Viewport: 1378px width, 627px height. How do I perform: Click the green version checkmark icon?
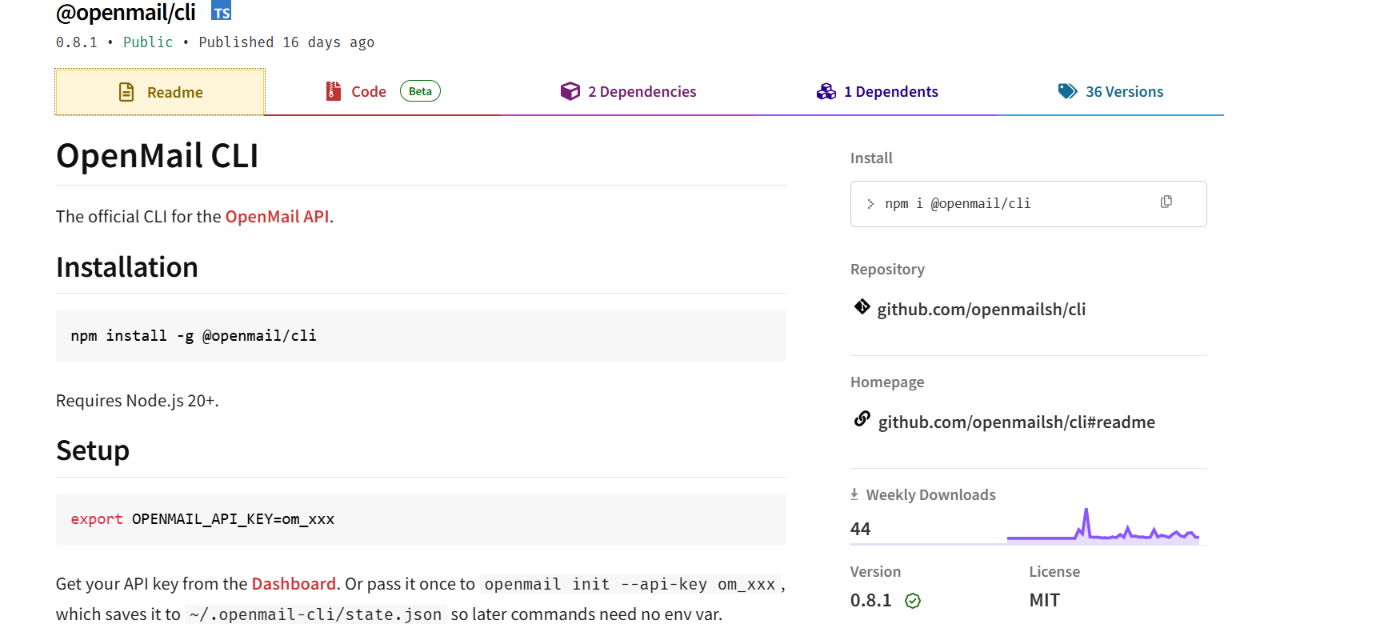(912, 601)
